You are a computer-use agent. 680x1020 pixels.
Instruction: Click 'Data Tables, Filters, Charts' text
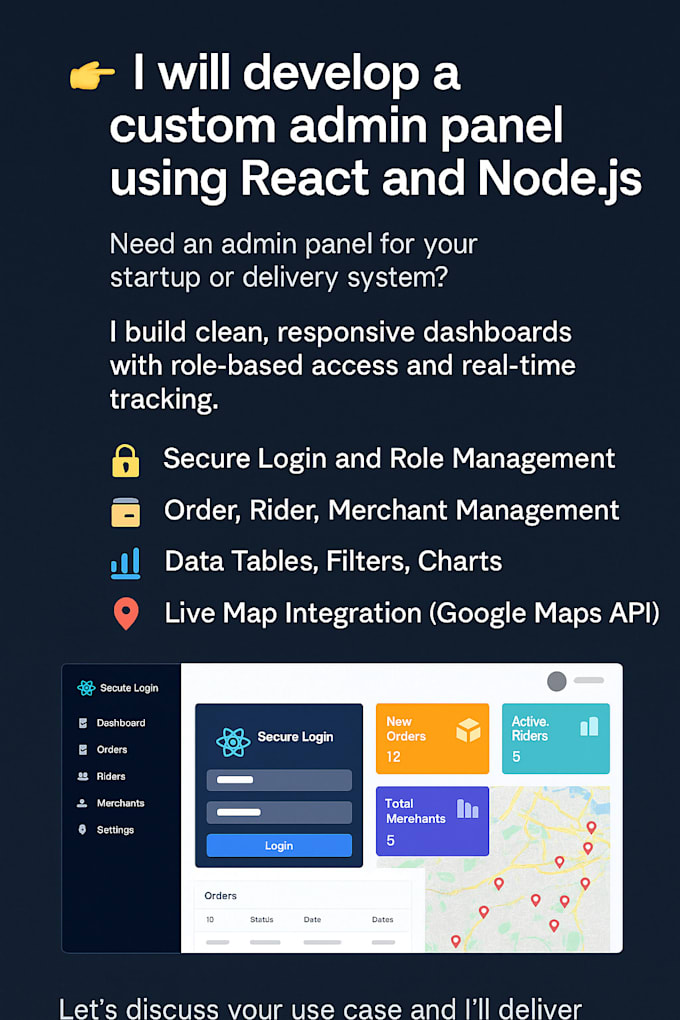(x=333, y=561)
